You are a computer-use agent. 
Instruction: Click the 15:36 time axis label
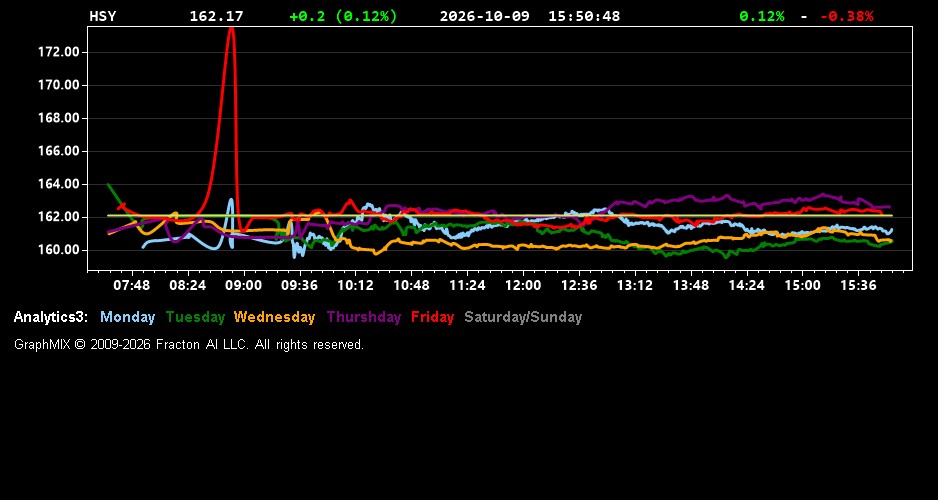[858, 285]
